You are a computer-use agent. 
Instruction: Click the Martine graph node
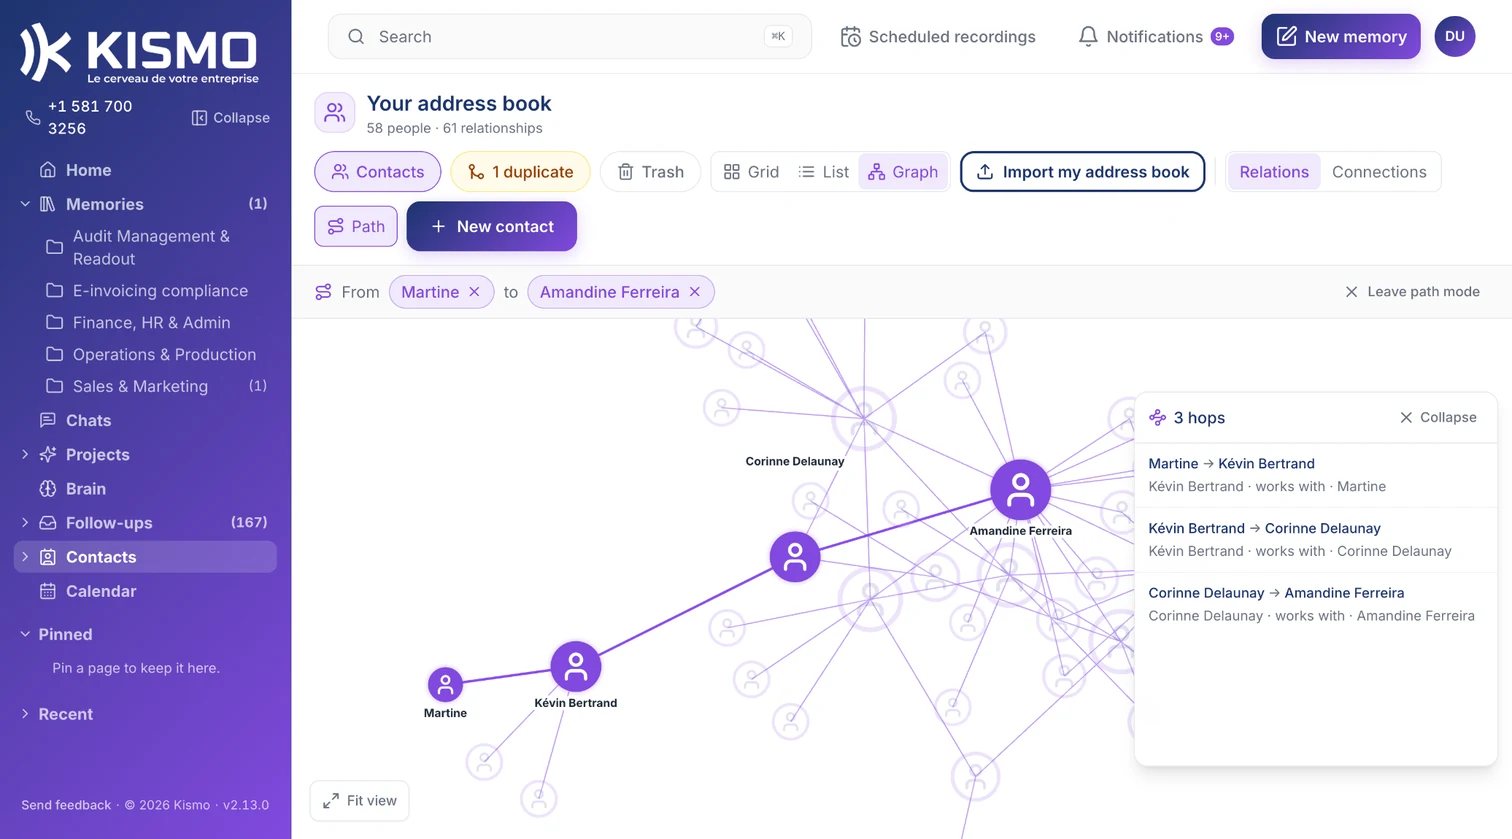pyautogui.click(x=445, y=685)
